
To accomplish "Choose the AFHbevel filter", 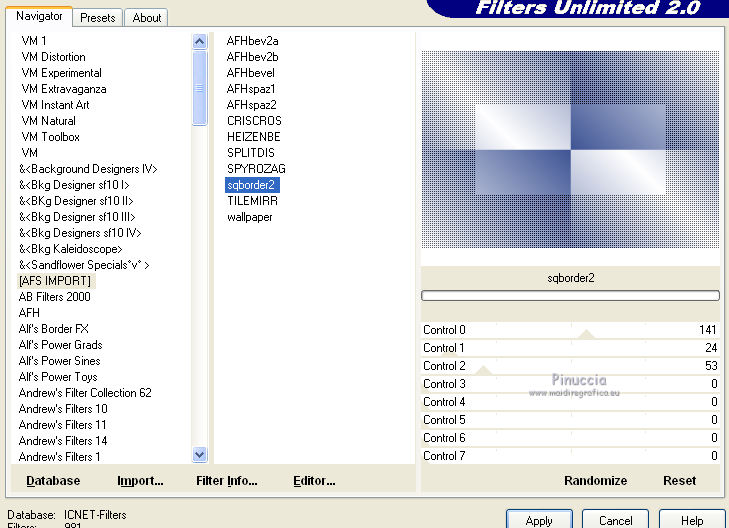I will pos(251,73).
